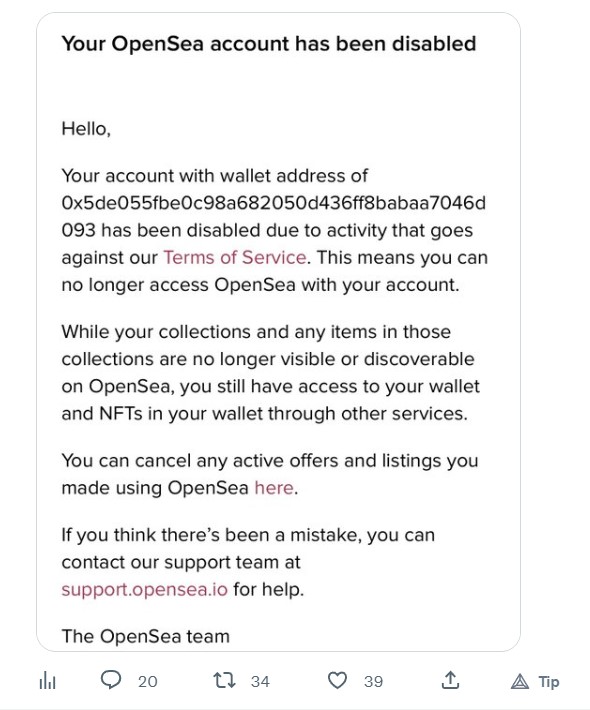Click the reply speech bubble icon
The height and width of the screenshot is (710, 590).
pos(110,680)
